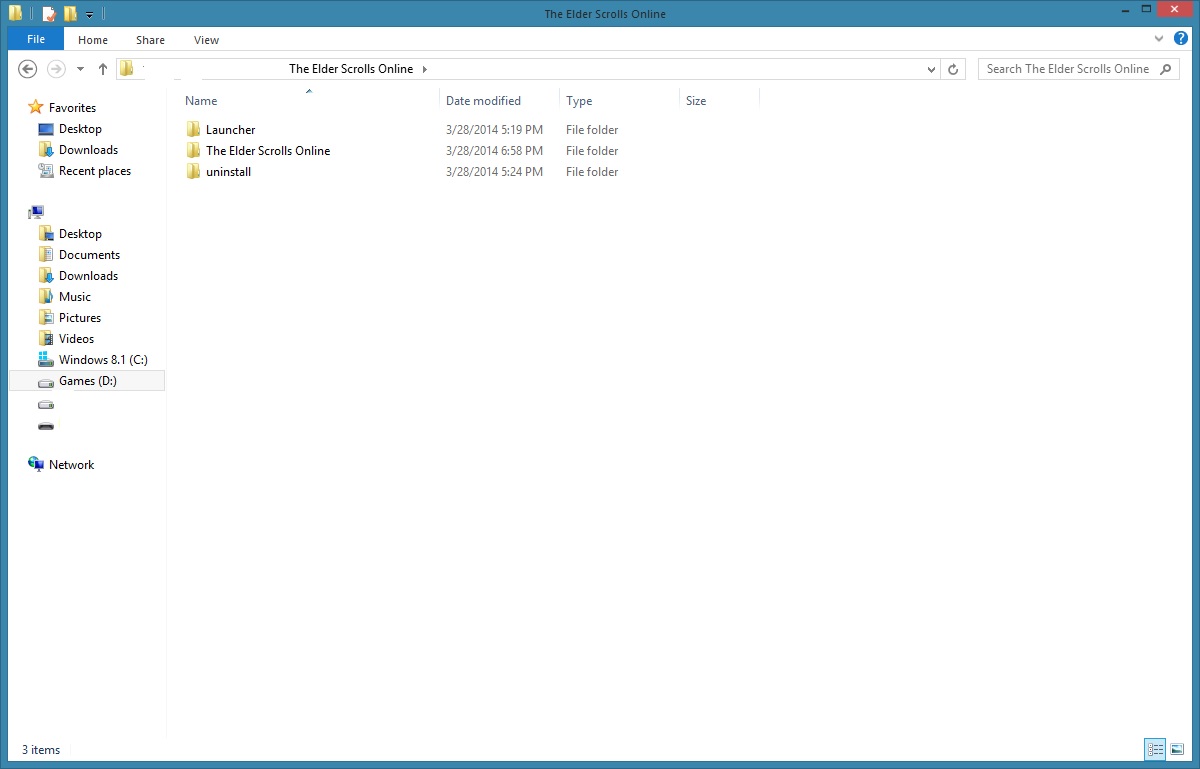The height and width of the screenshot is (769, 1200).
Task: Open Documents in navigation pane
Action: pos(89,255)
